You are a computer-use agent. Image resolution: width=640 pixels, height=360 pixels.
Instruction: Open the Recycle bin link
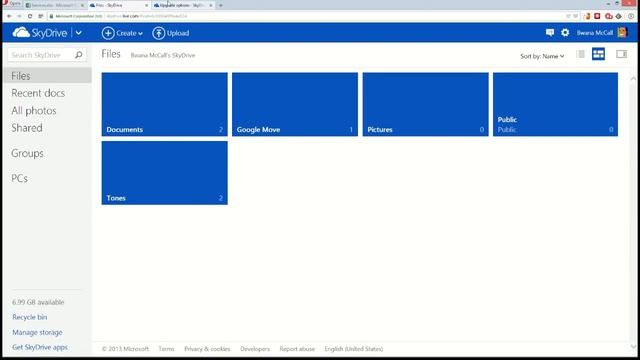(29, 317)
